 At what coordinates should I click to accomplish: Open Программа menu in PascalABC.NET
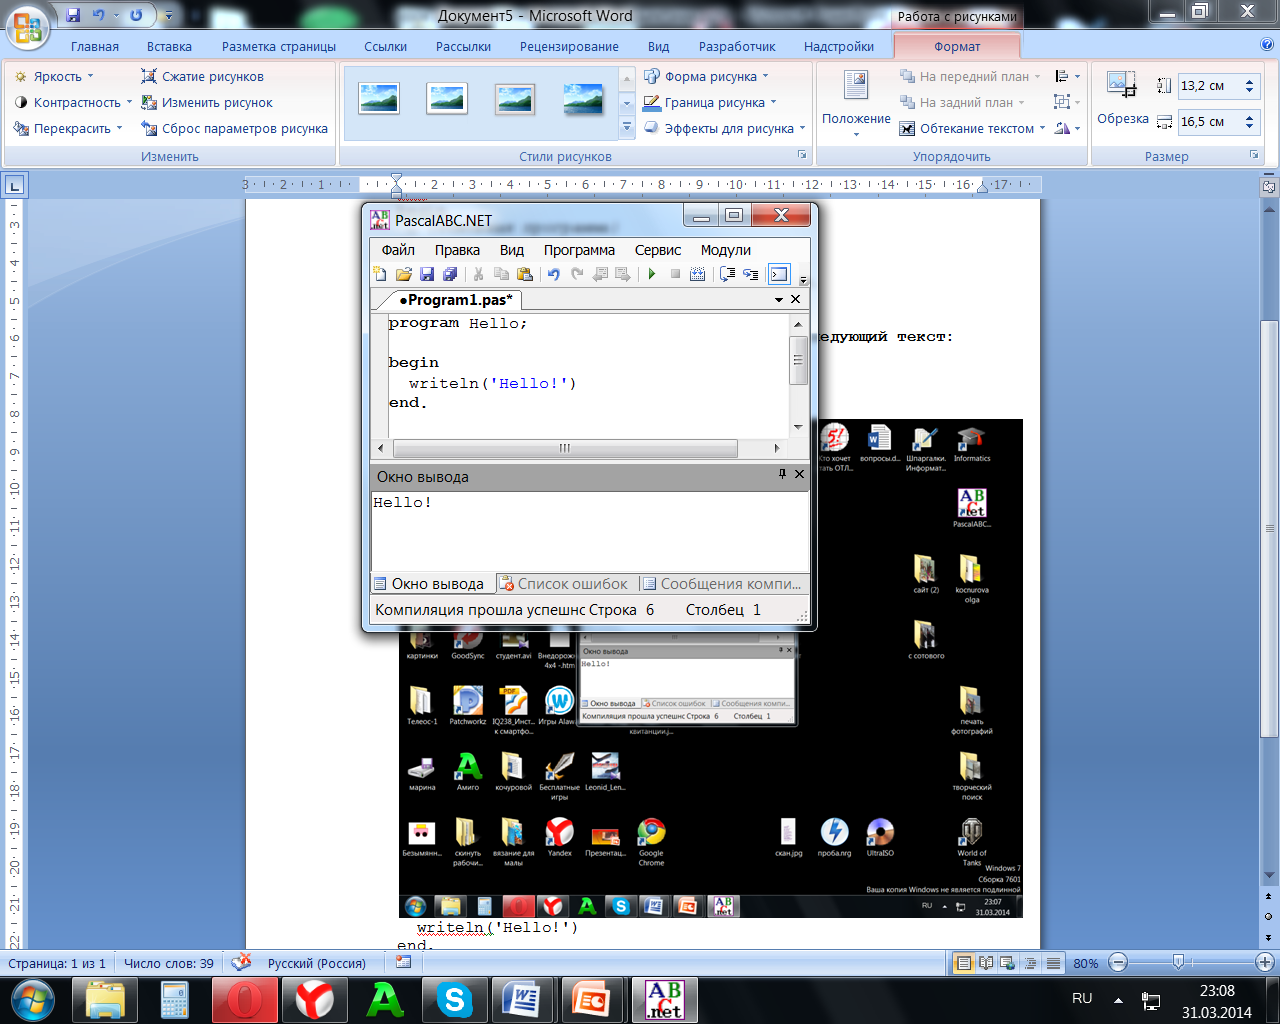[x=579, y=250]
